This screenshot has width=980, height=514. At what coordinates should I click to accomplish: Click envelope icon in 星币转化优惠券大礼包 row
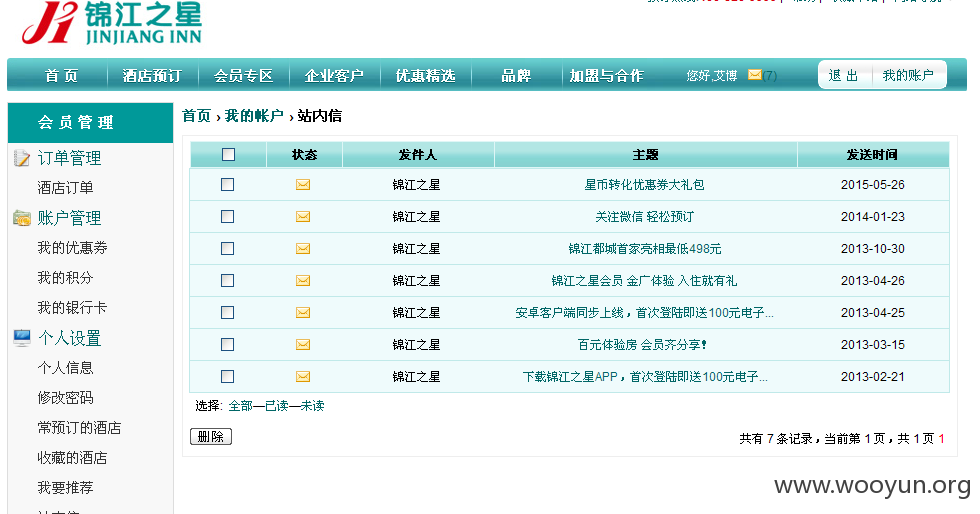click(303, 184)
